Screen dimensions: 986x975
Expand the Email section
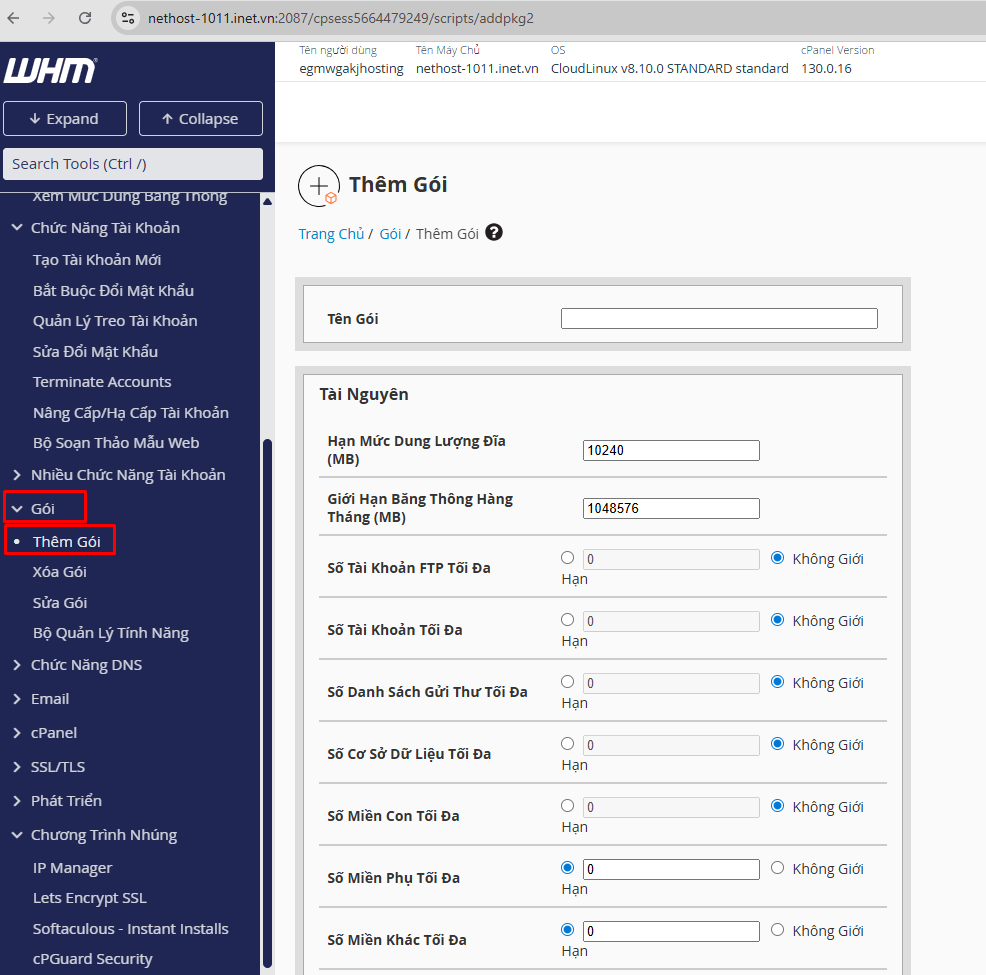17,699
